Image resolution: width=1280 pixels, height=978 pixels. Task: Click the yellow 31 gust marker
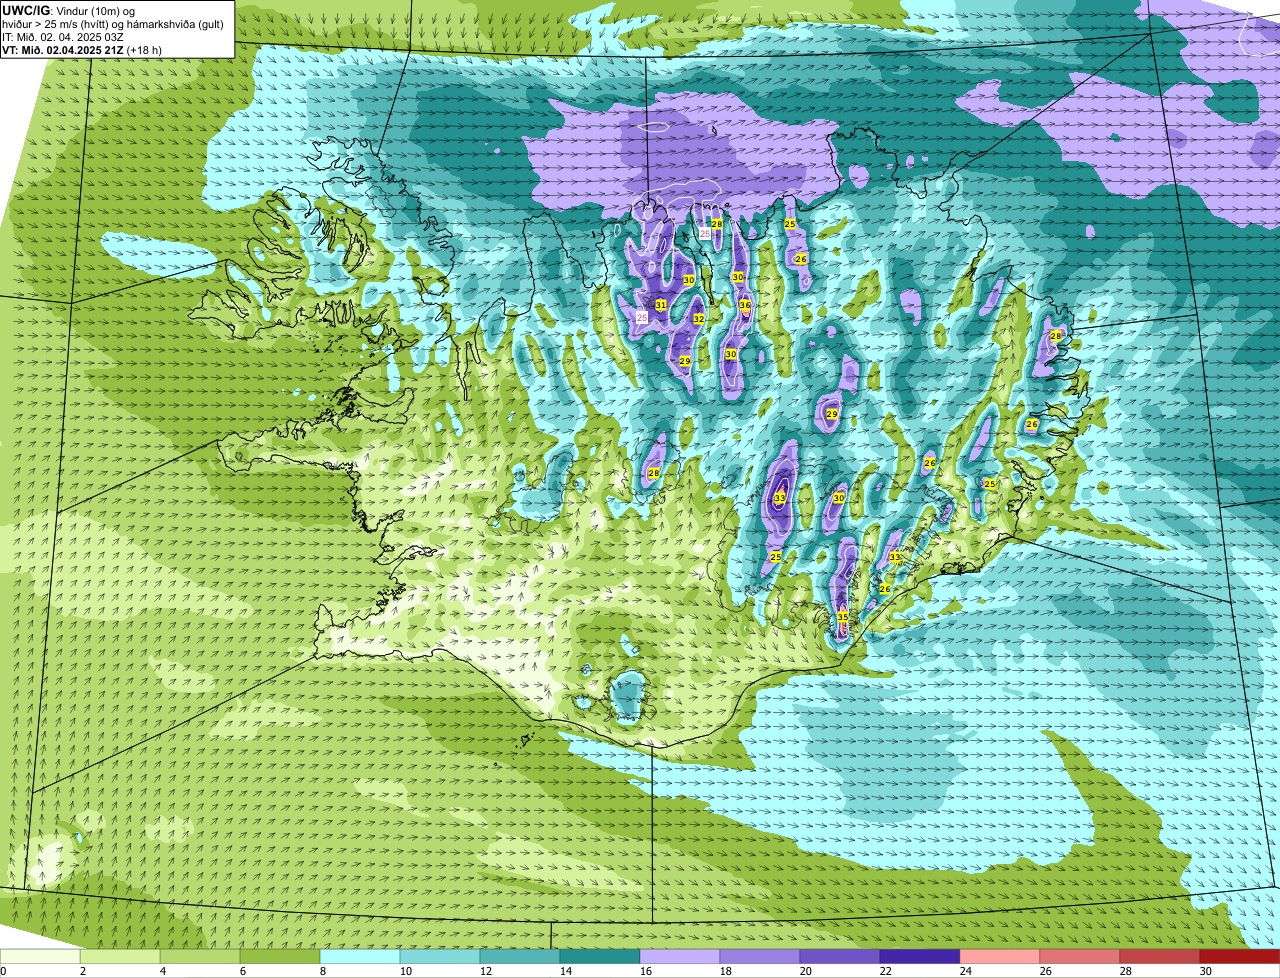pyautogui.click(x=660, y=304)
